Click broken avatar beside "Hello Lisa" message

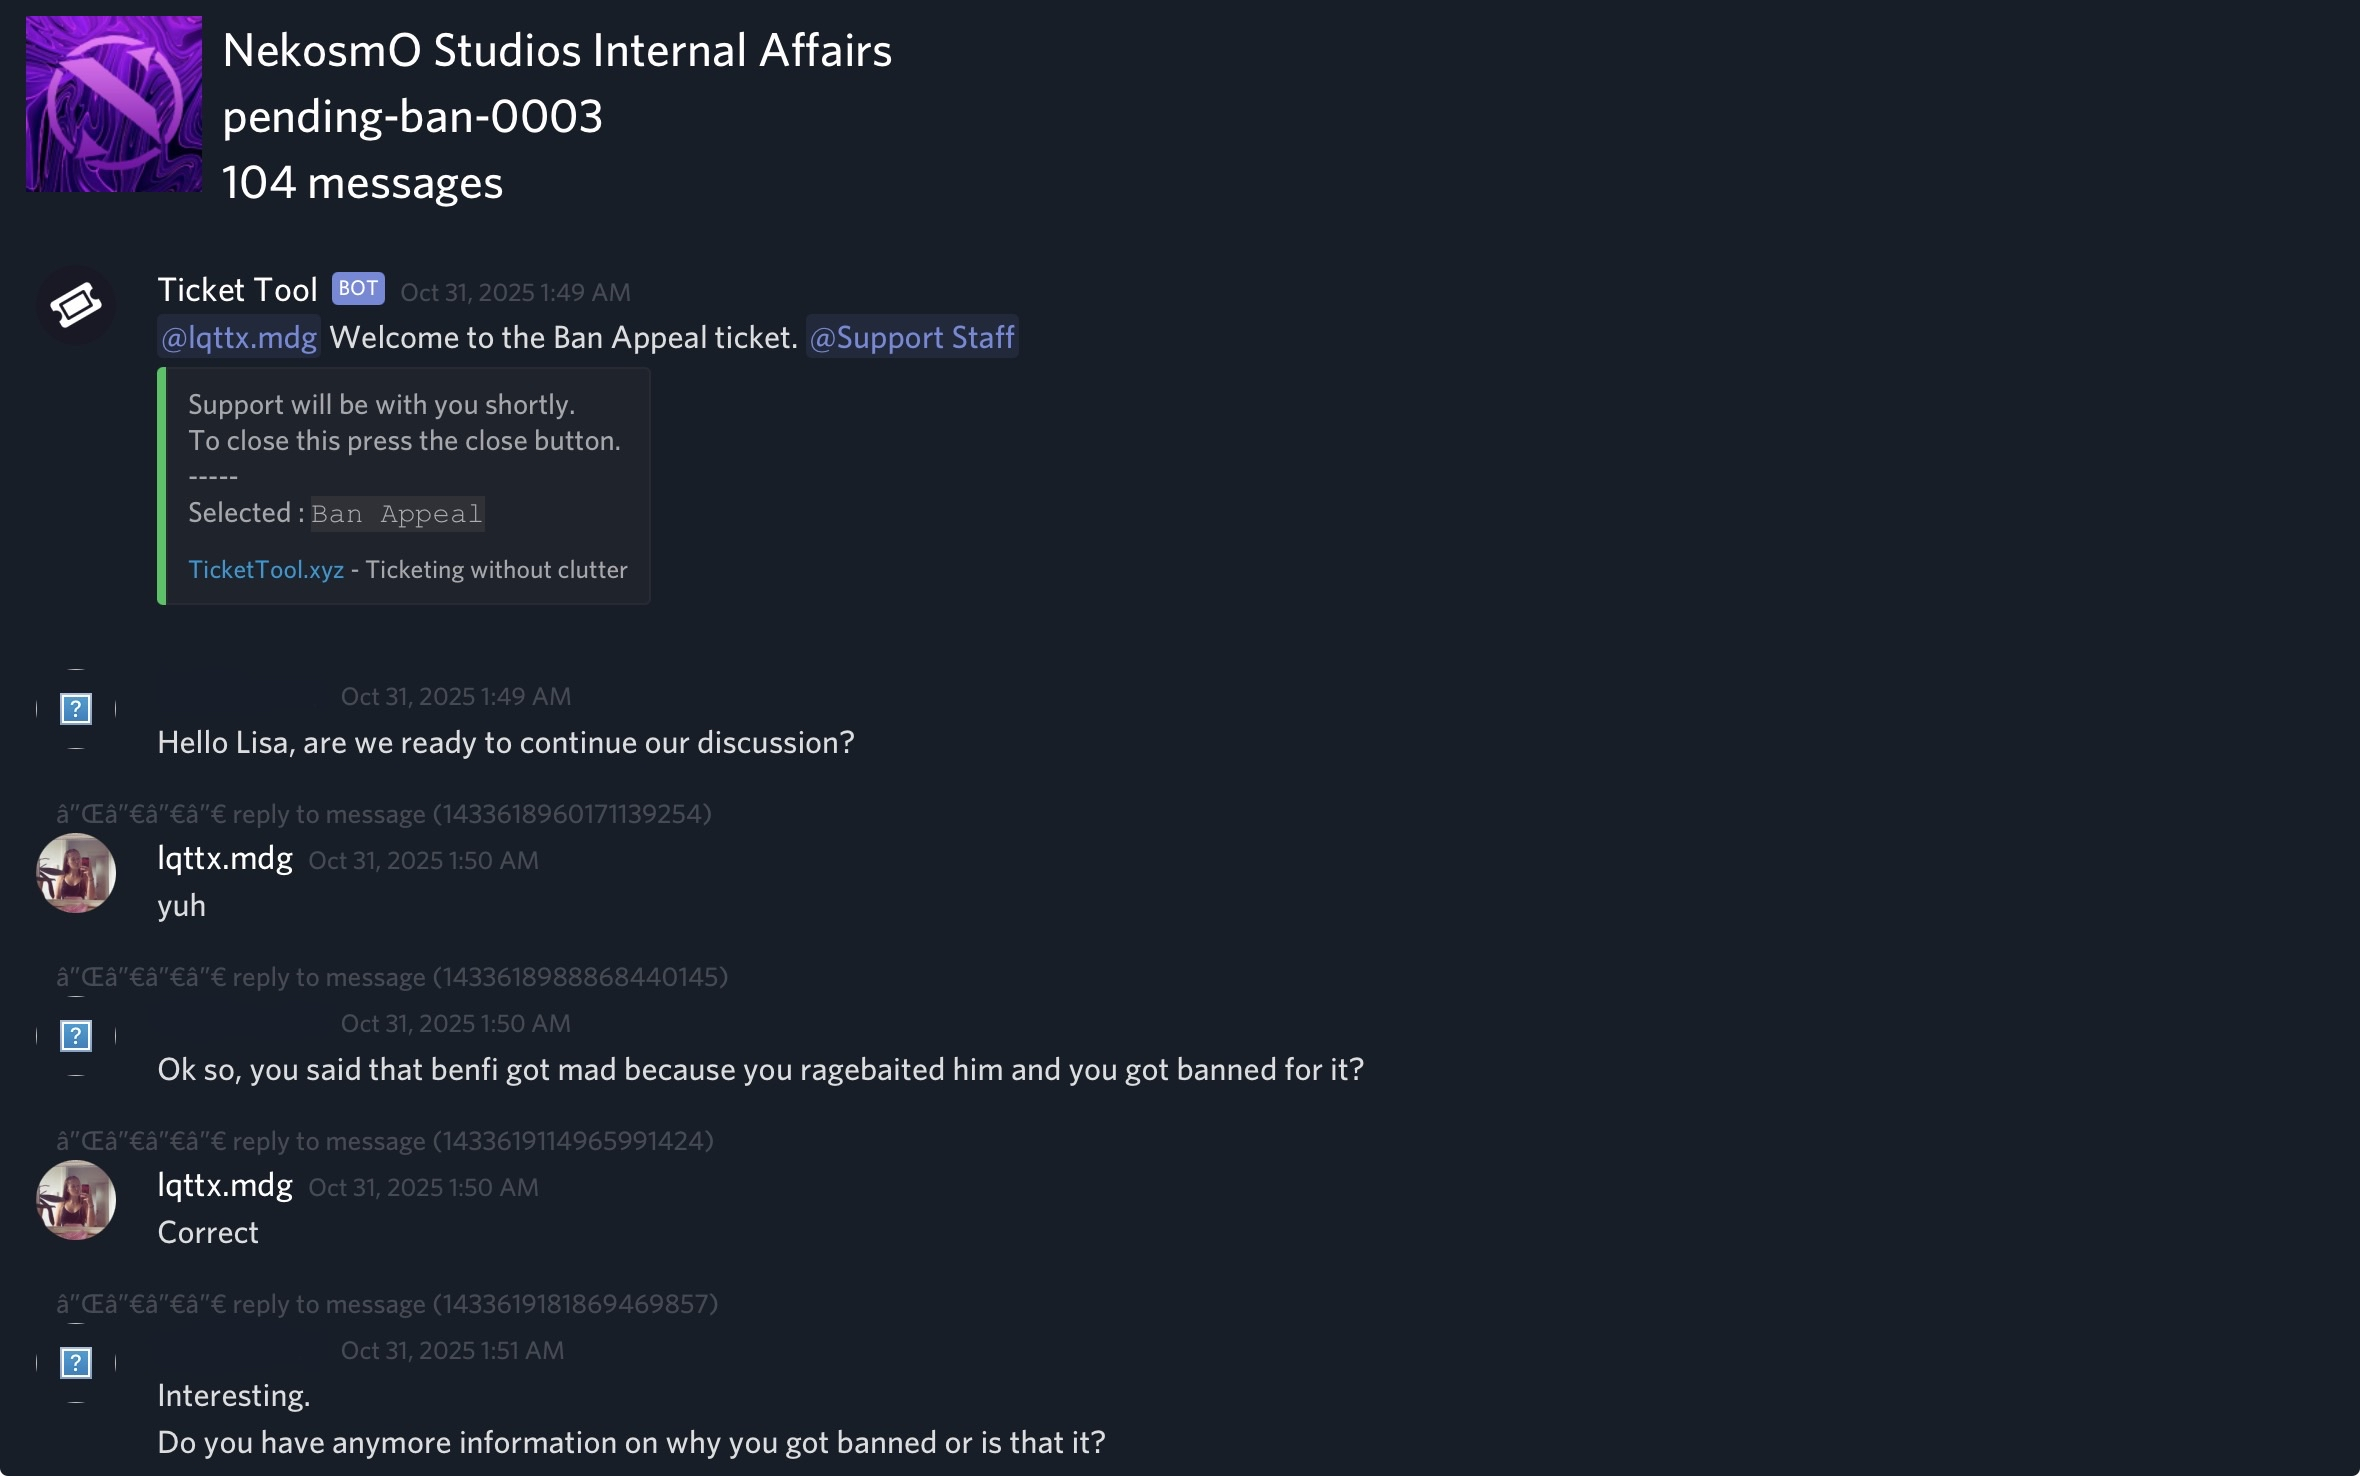coord(76,709)
